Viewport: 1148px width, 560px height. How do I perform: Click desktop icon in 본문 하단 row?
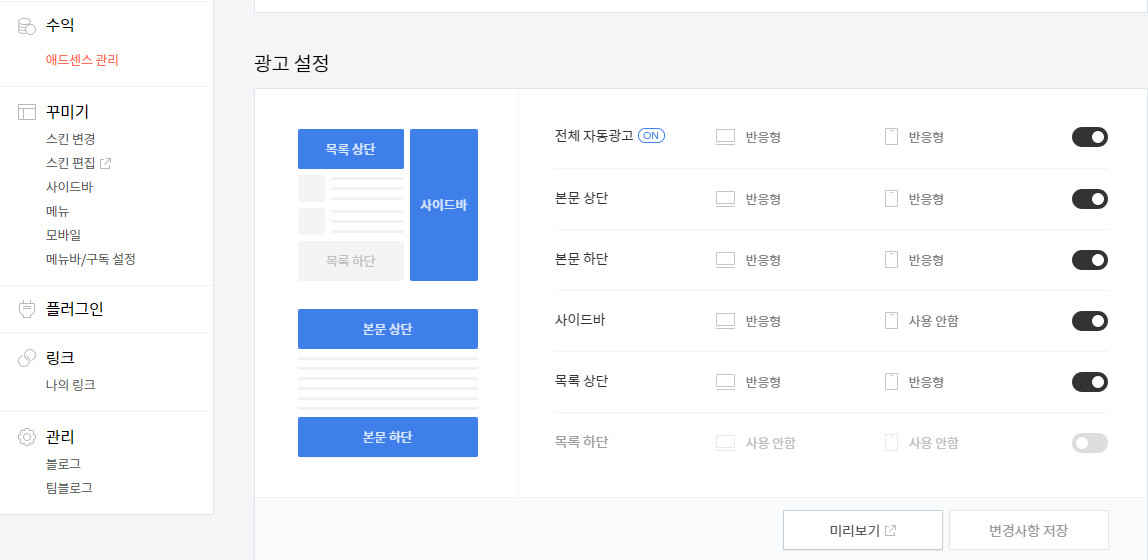tap(725, 259)
